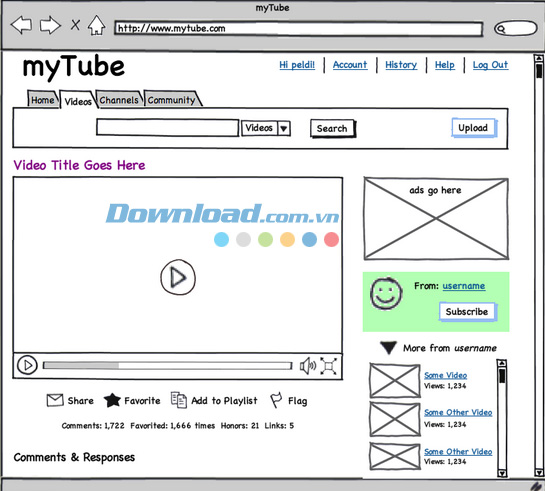Click the bottom related video thumbnail
Screen dimensions: 545x491
[395, 456]
